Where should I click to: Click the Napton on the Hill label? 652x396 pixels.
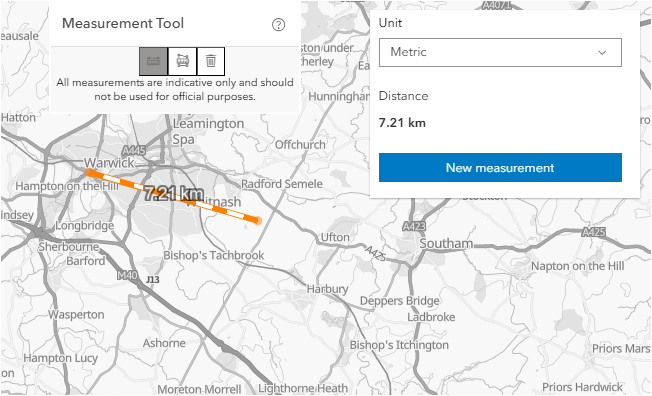tap(578, 266)
